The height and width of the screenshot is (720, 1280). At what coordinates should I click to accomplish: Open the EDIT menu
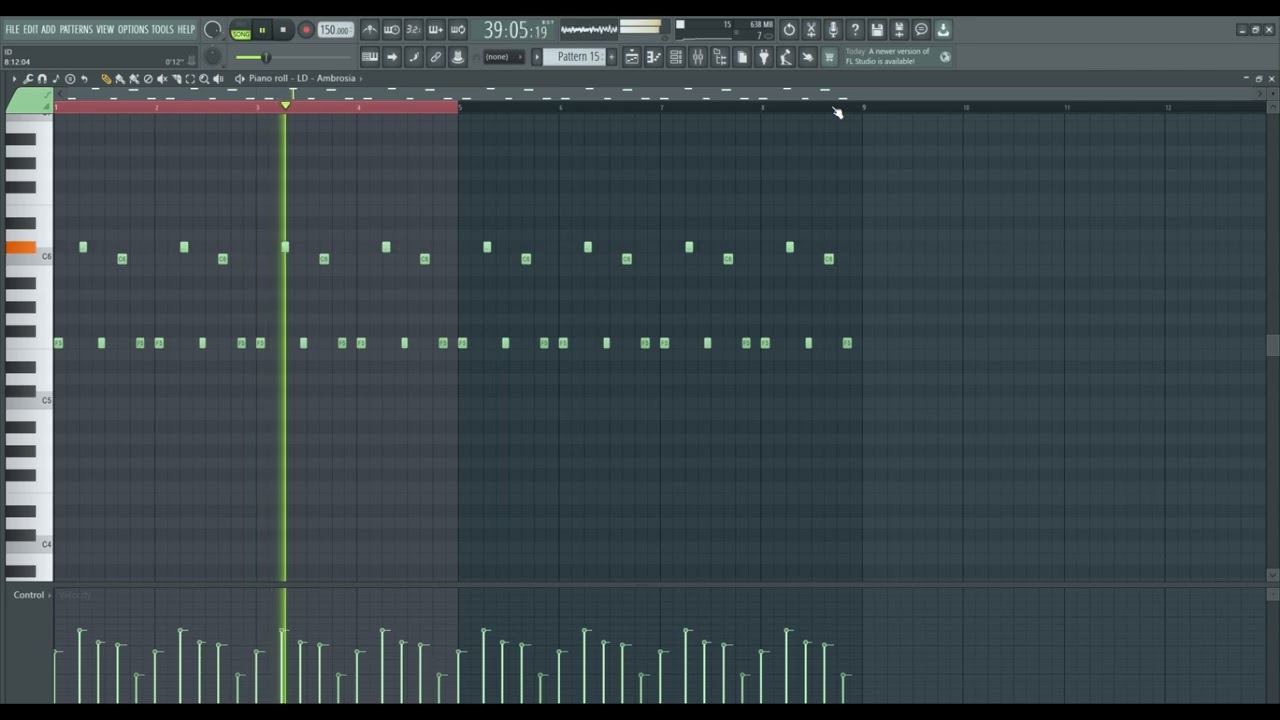coord(31,29)
